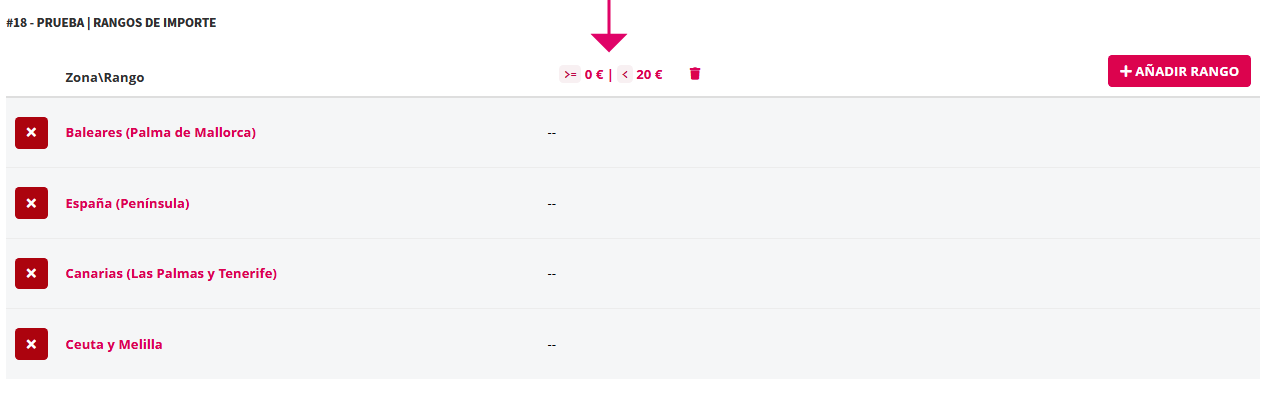
Task: Click the Añadir Rango button
Action: [x=1179, y=71]
